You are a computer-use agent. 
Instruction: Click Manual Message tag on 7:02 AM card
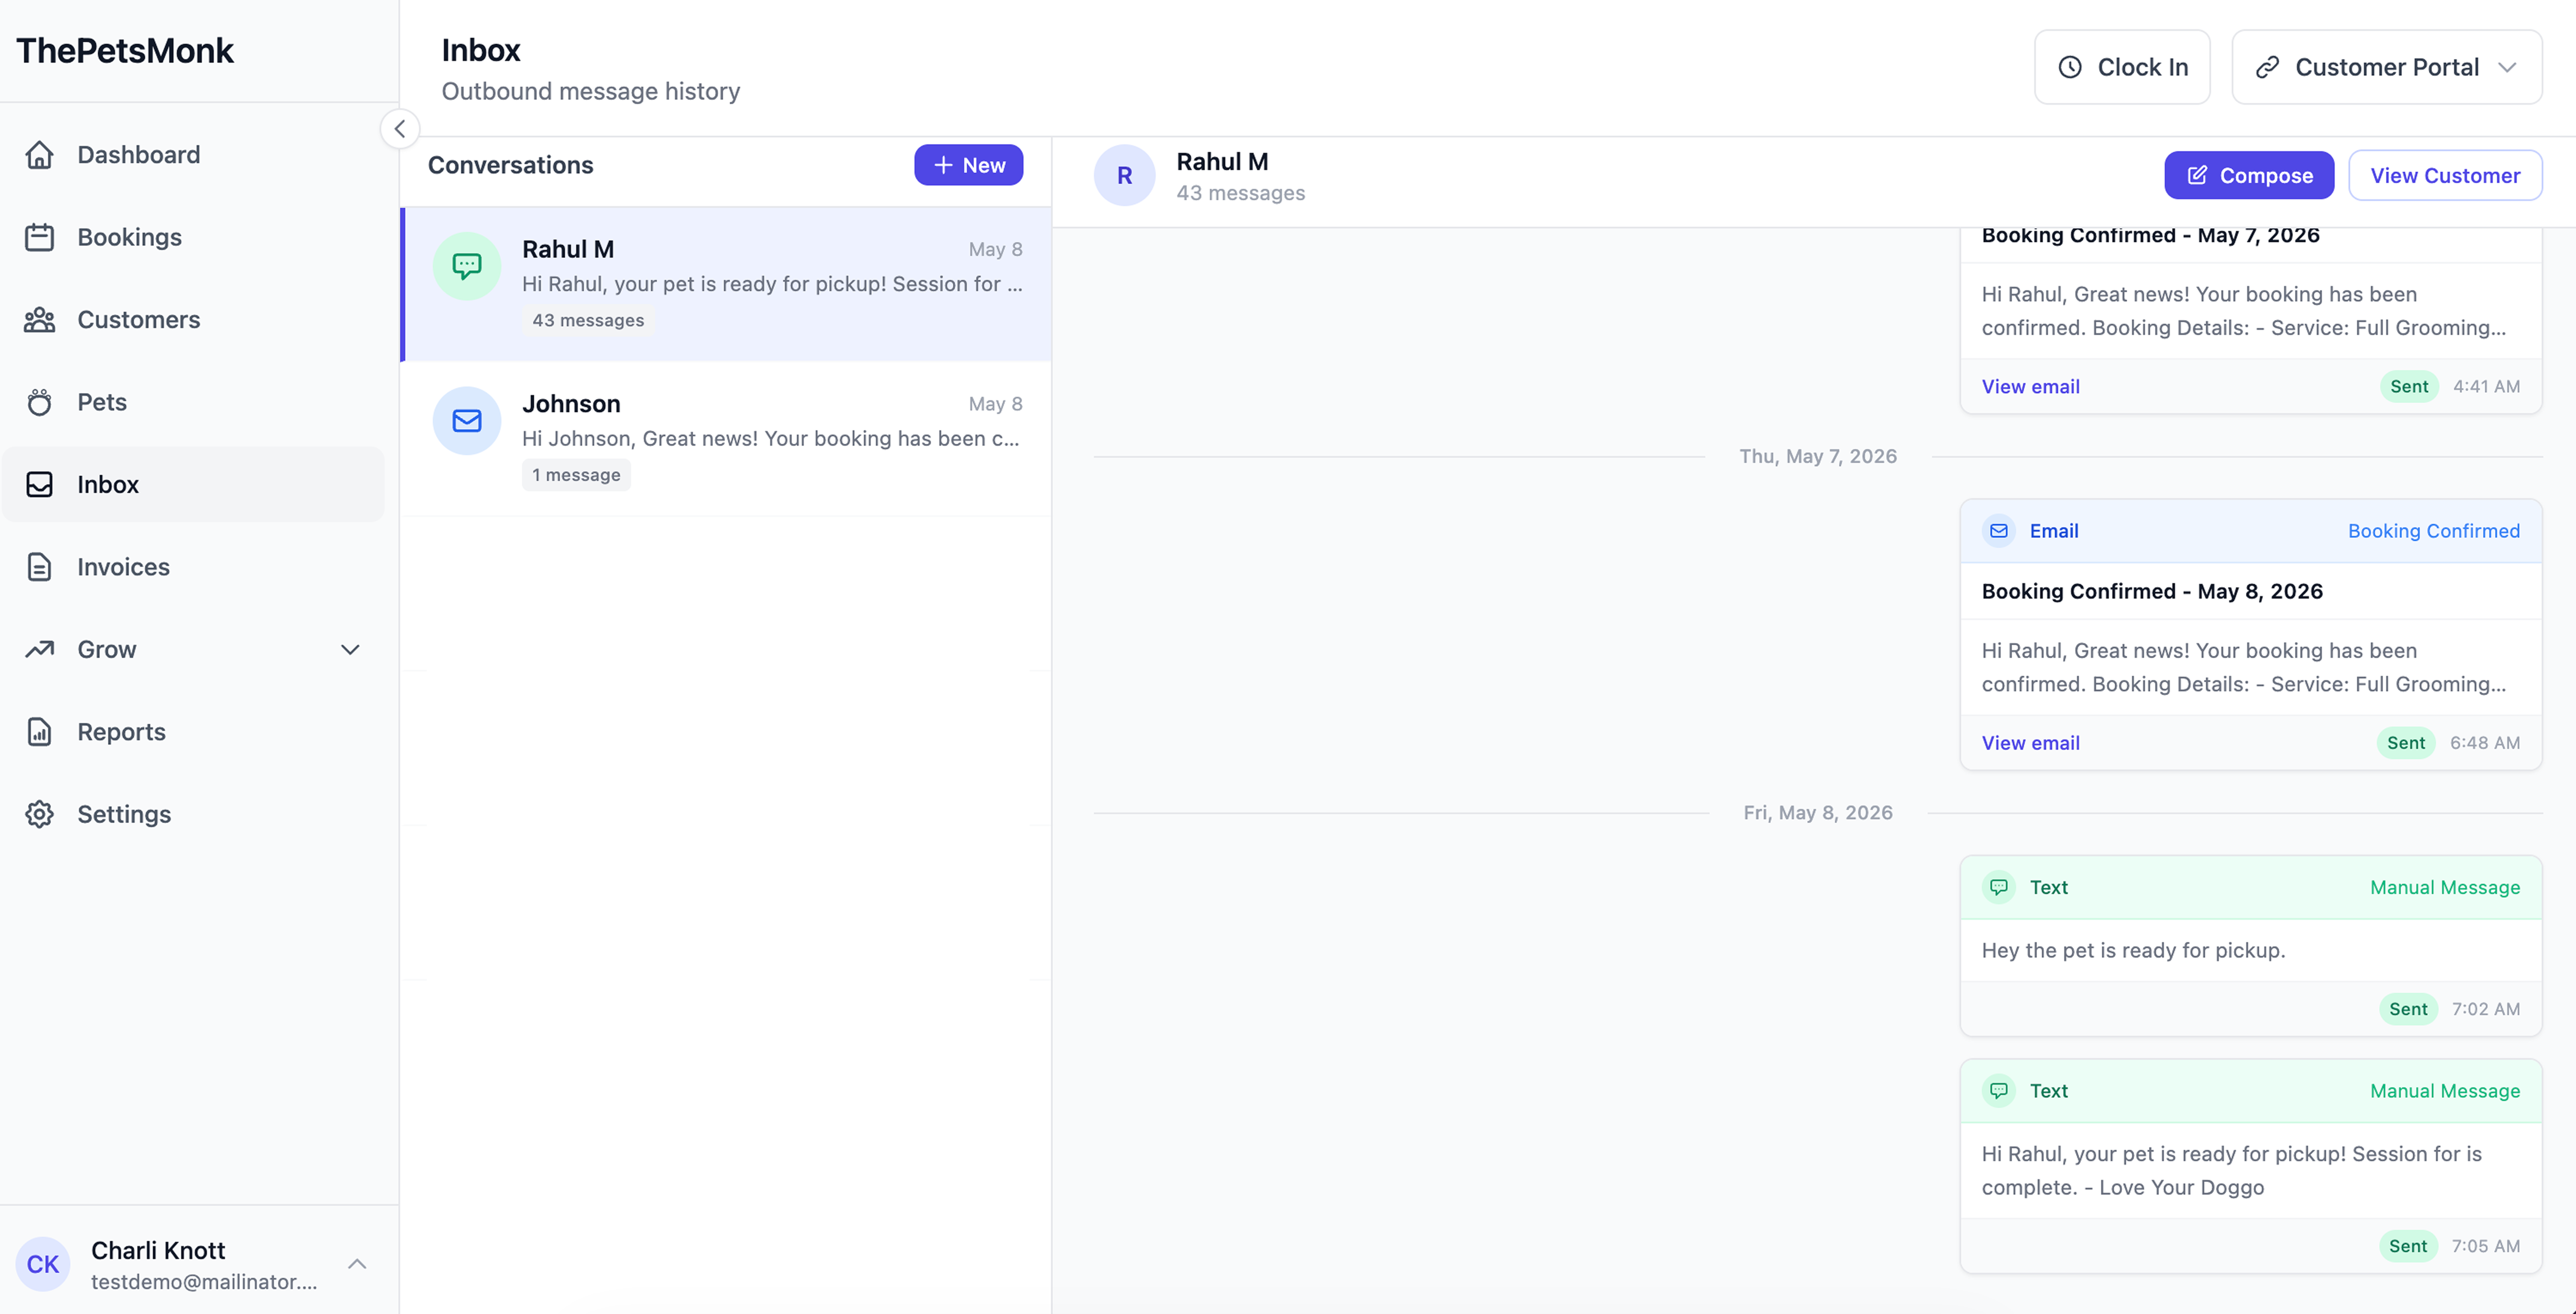click(x=2445, y=887)
